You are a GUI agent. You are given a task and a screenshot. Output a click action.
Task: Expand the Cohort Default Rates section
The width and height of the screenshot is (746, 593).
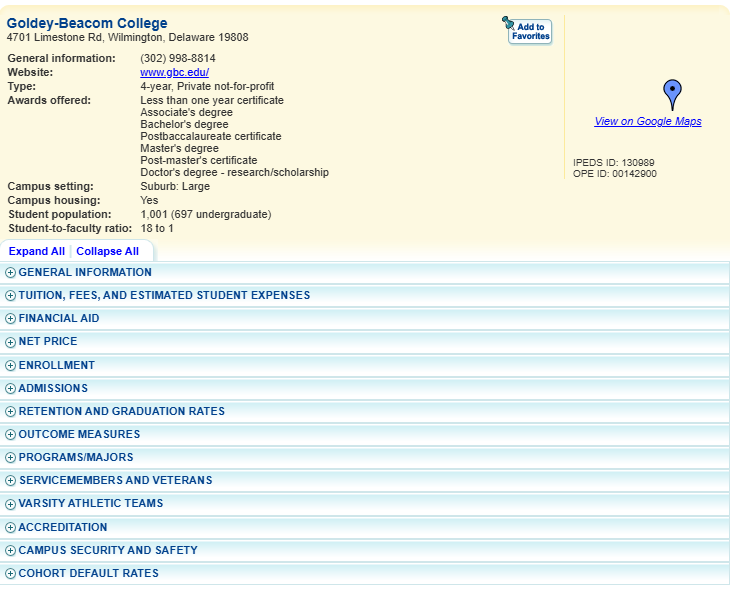click(x=364, y=573)
